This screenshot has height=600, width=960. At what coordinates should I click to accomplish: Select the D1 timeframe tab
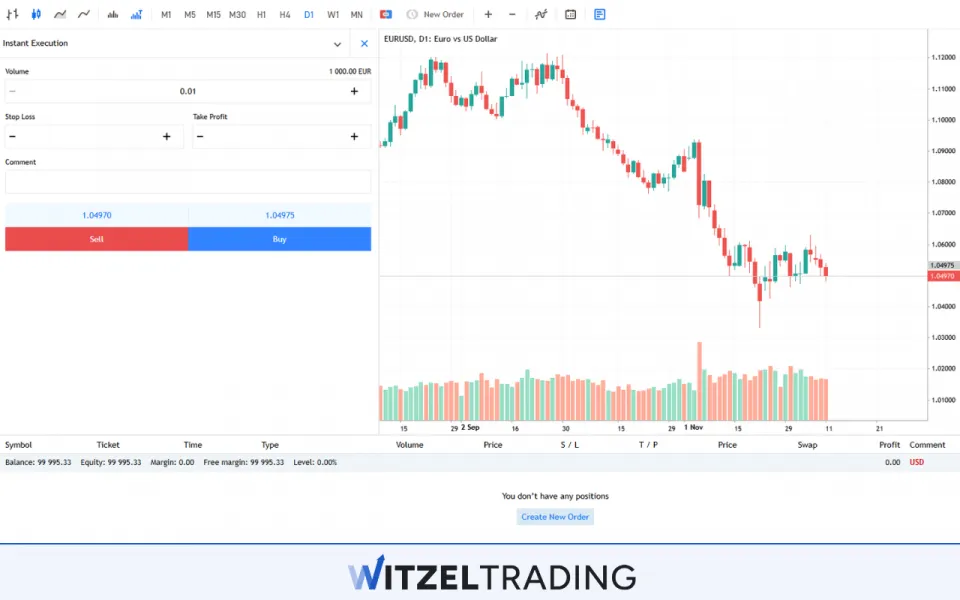[x=309, y=14]
